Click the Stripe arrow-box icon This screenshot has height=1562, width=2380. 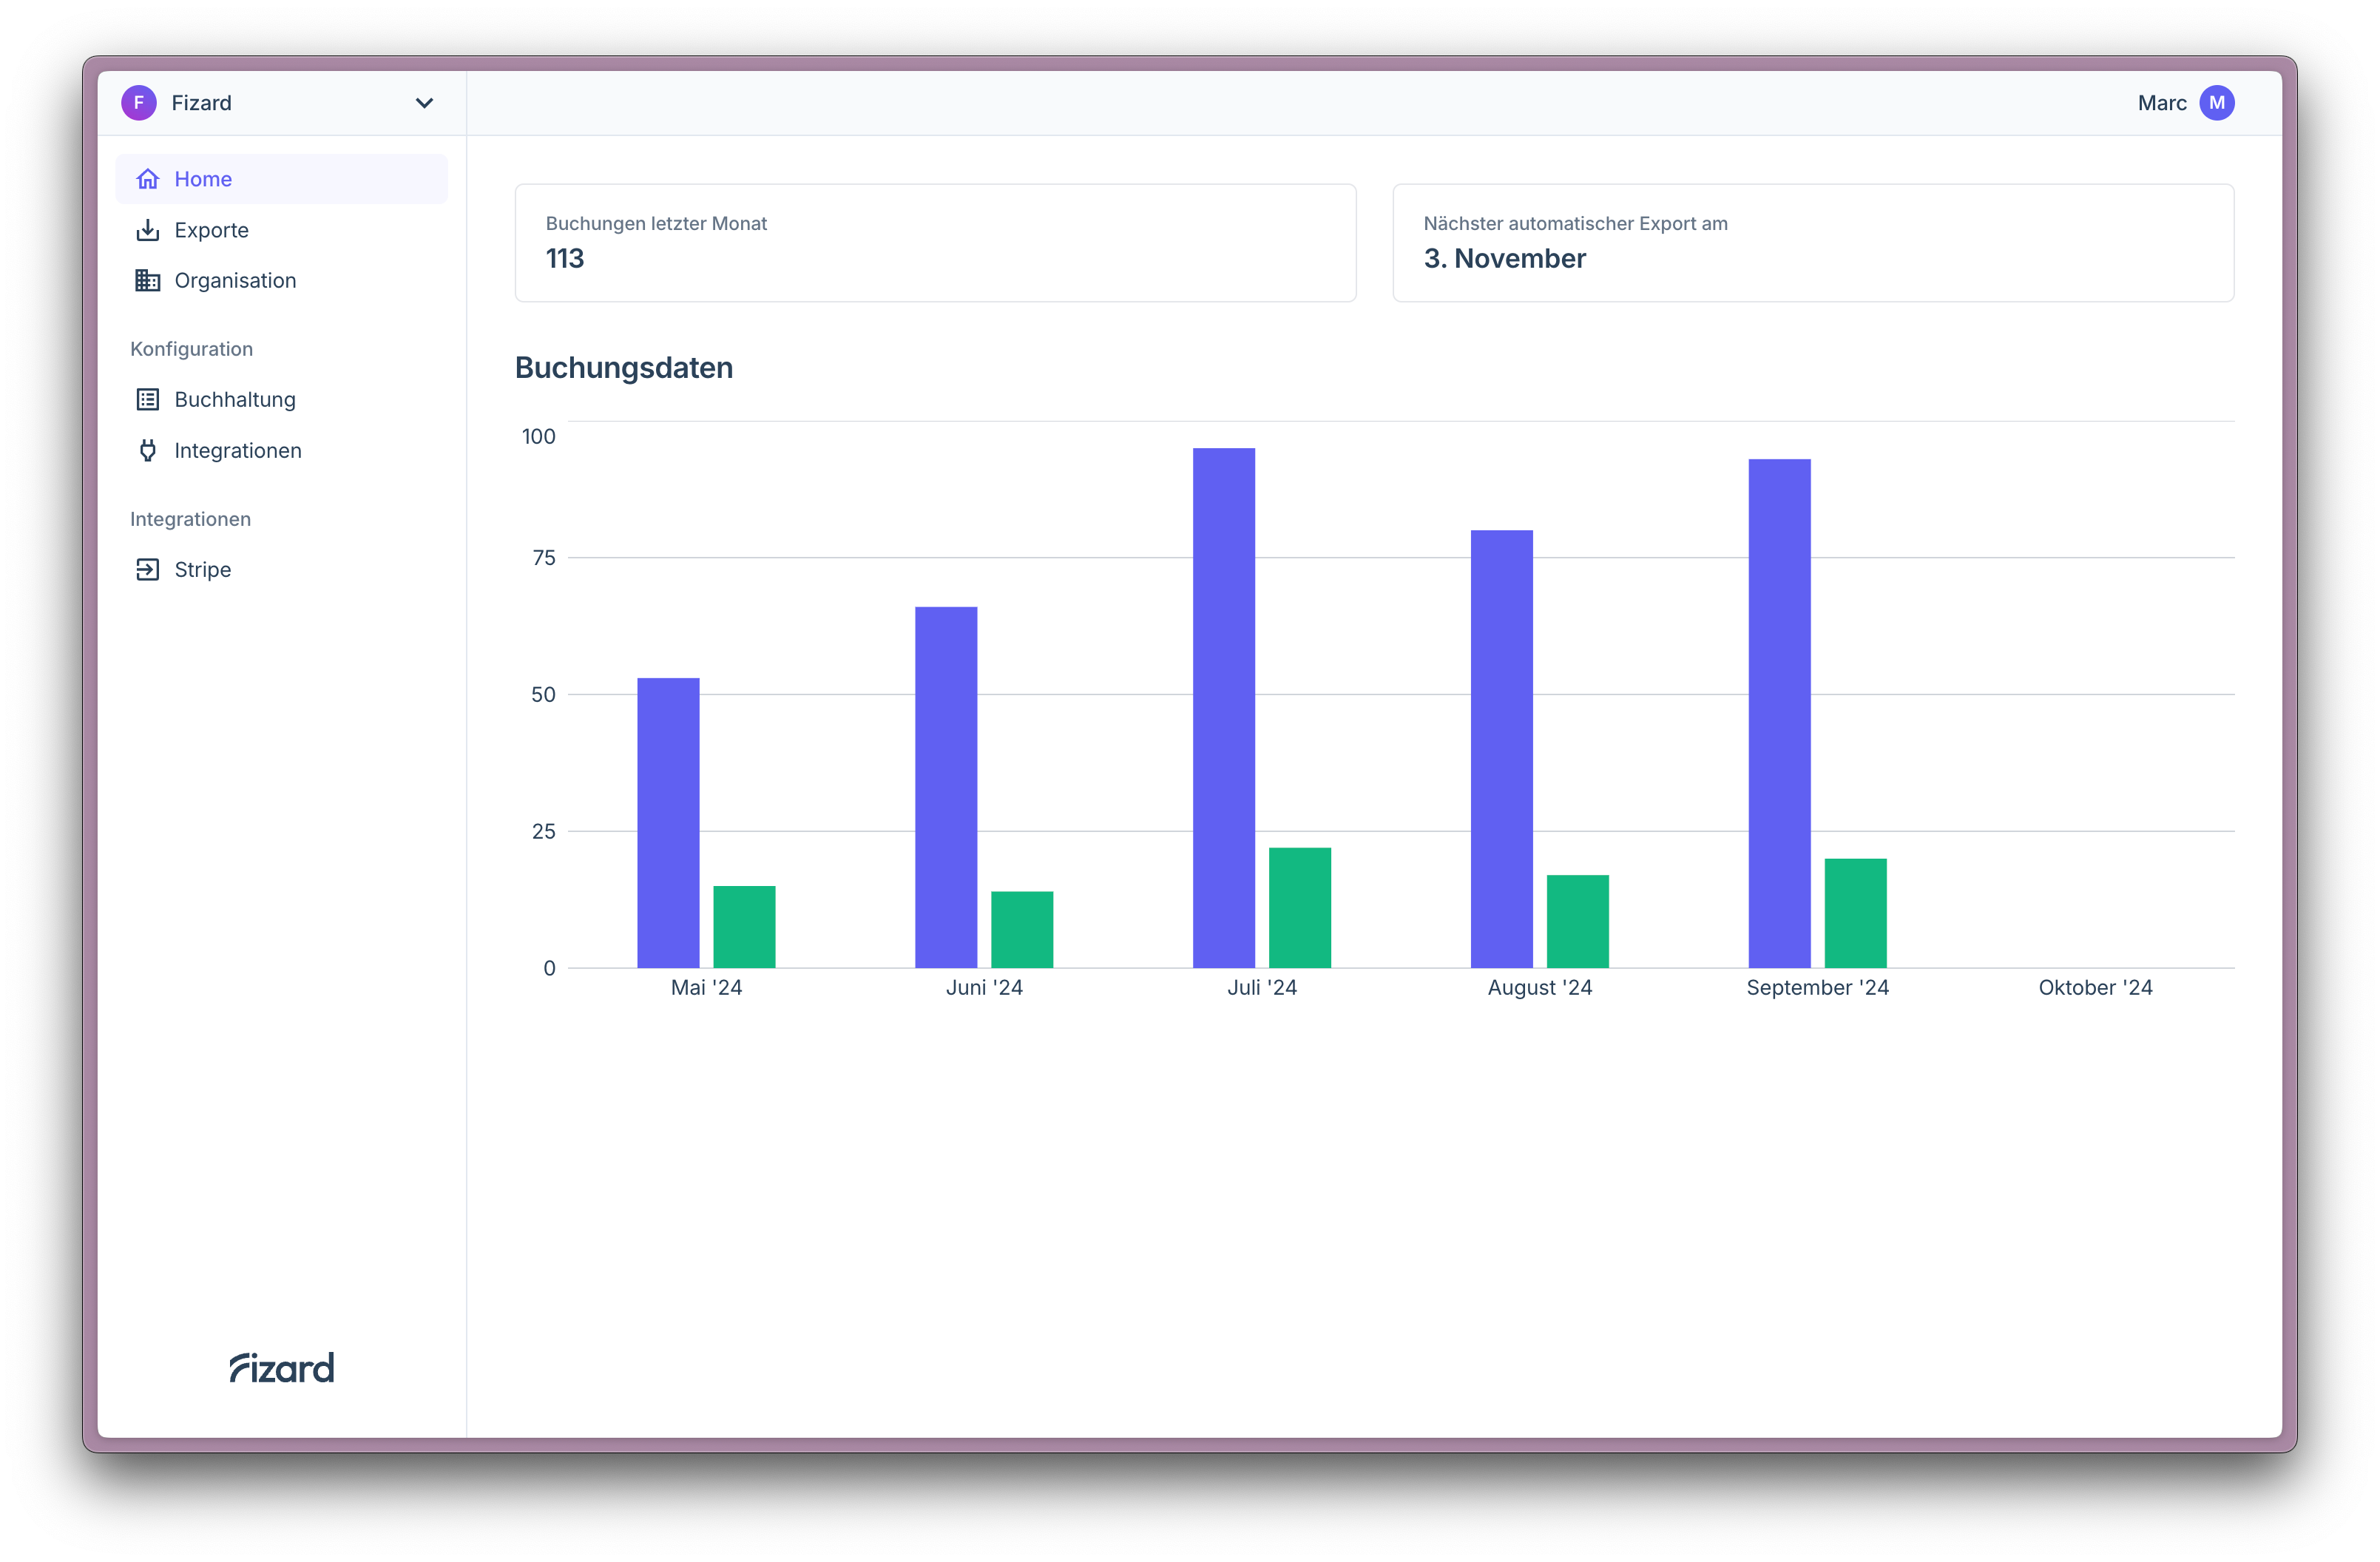(x=148, y=570)
